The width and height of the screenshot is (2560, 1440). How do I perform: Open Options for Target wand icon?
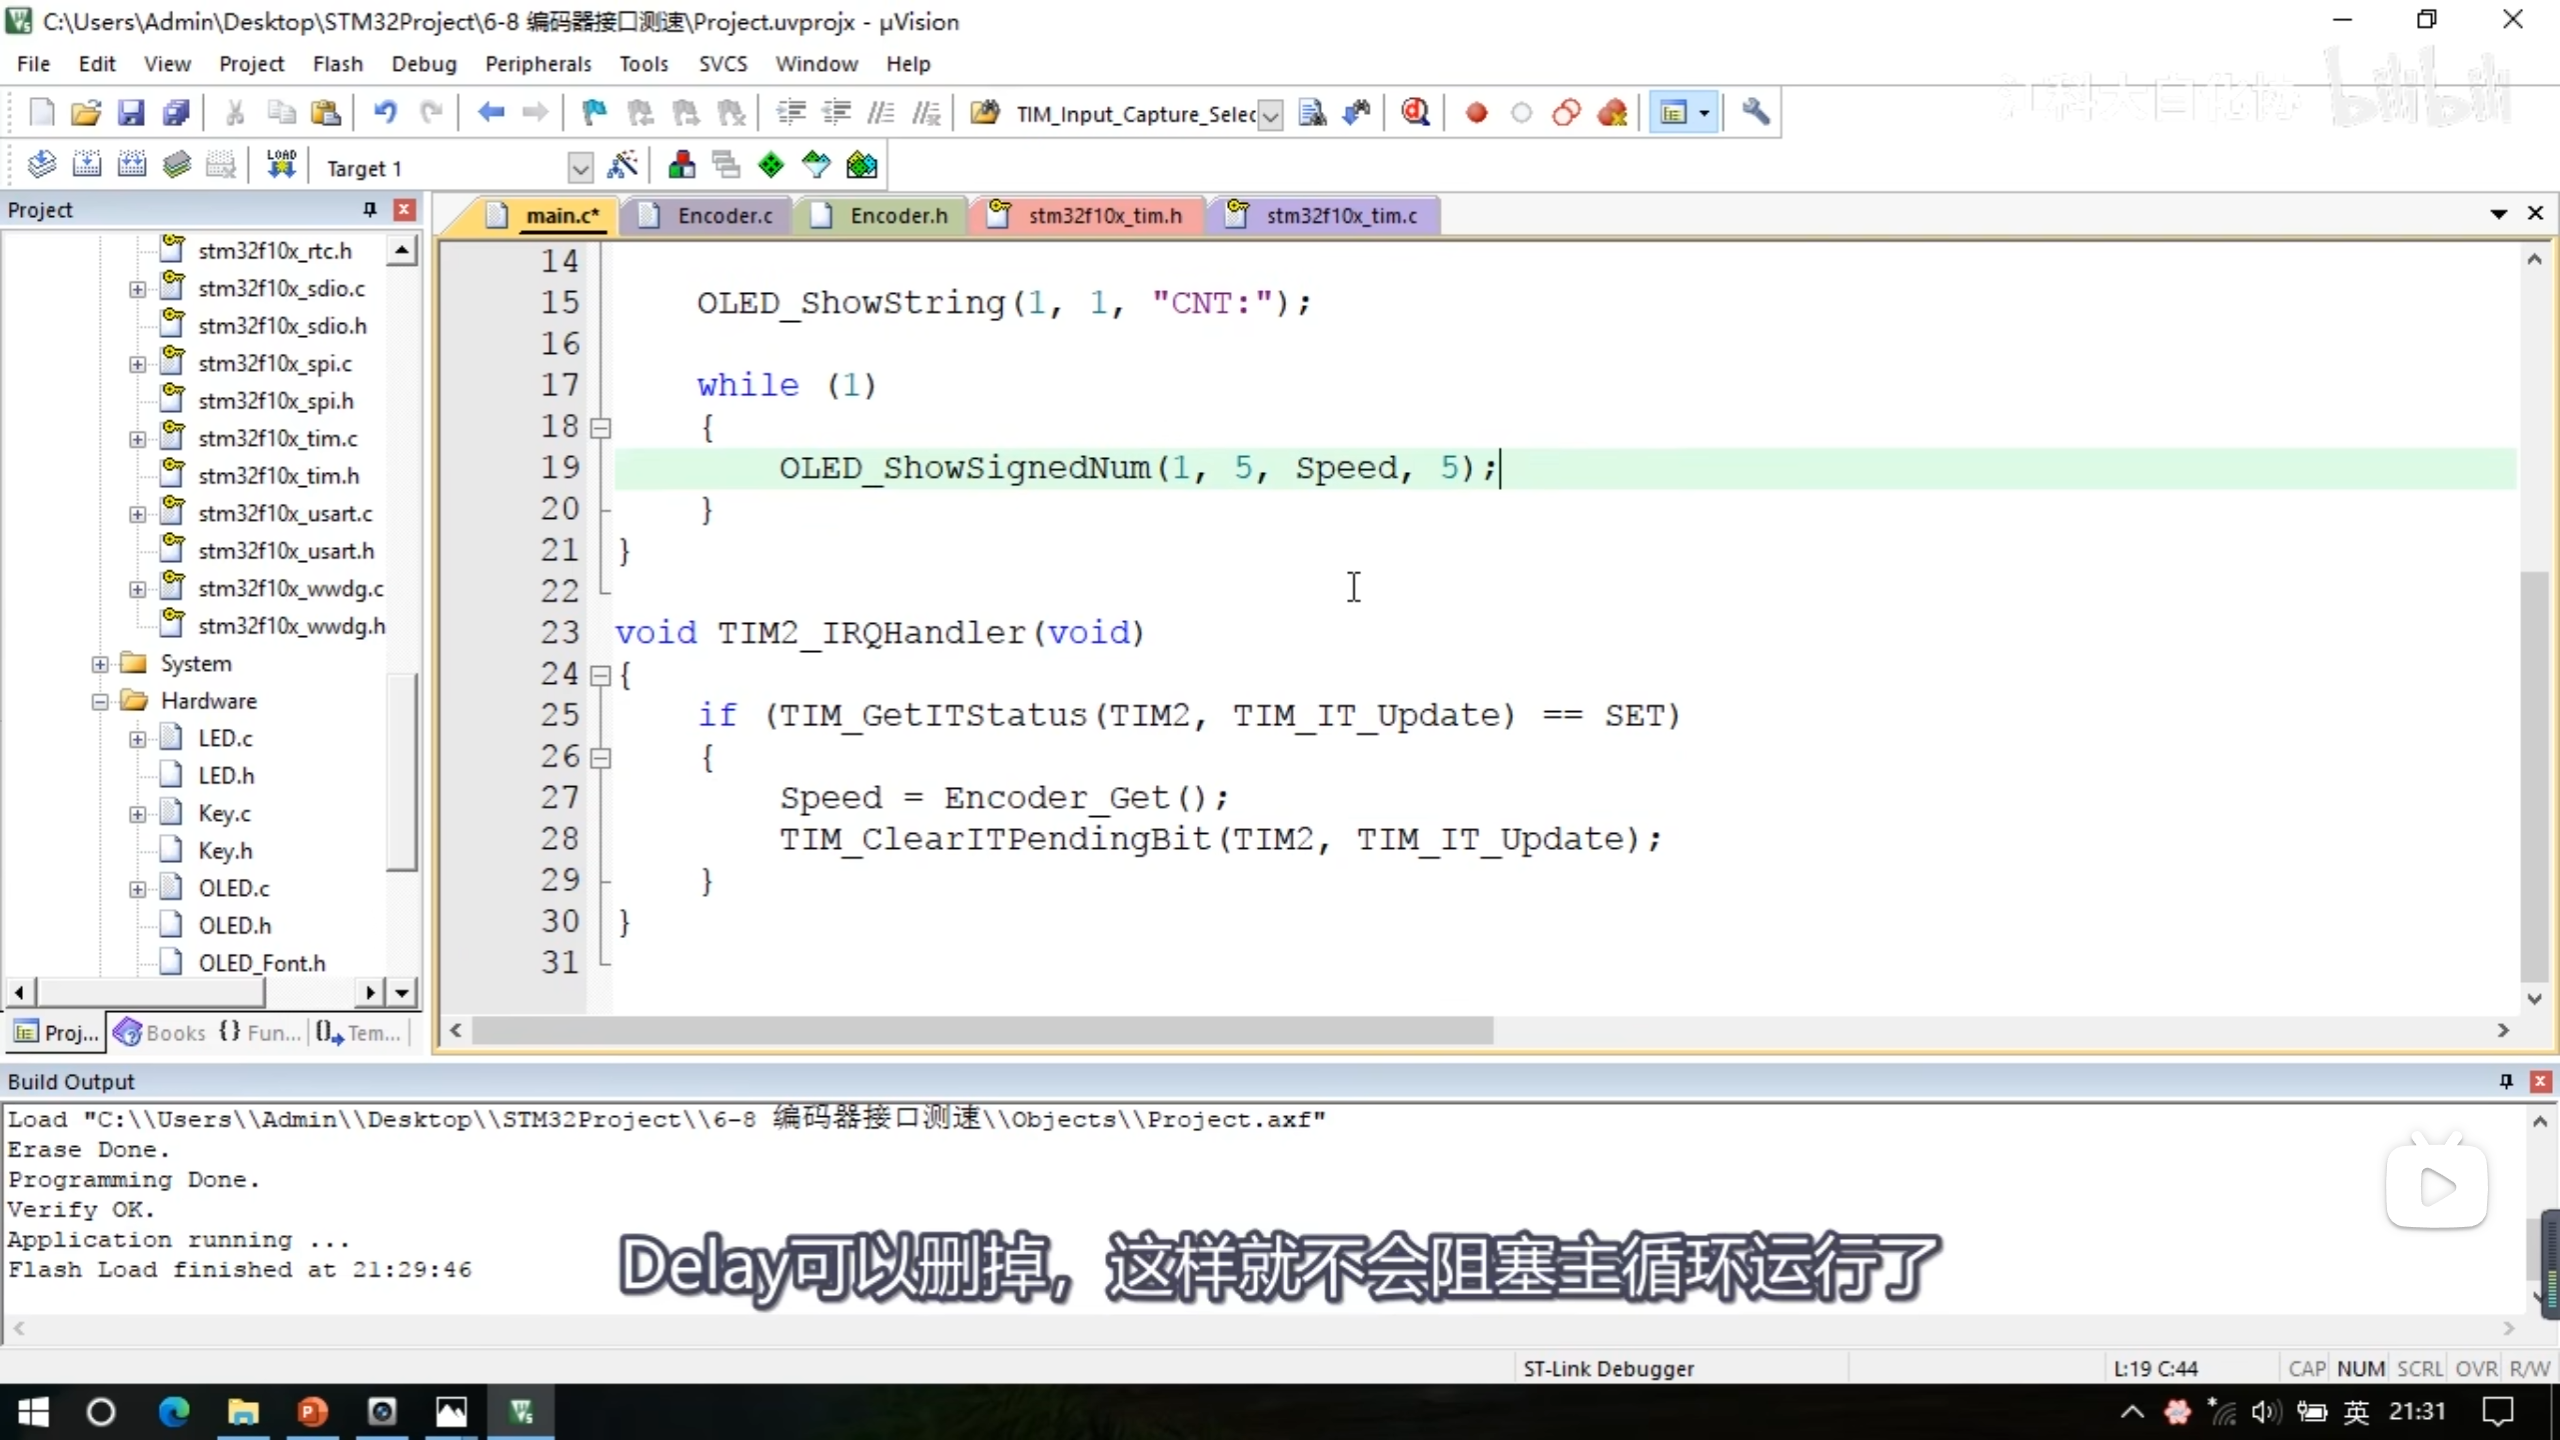[622, 165]
